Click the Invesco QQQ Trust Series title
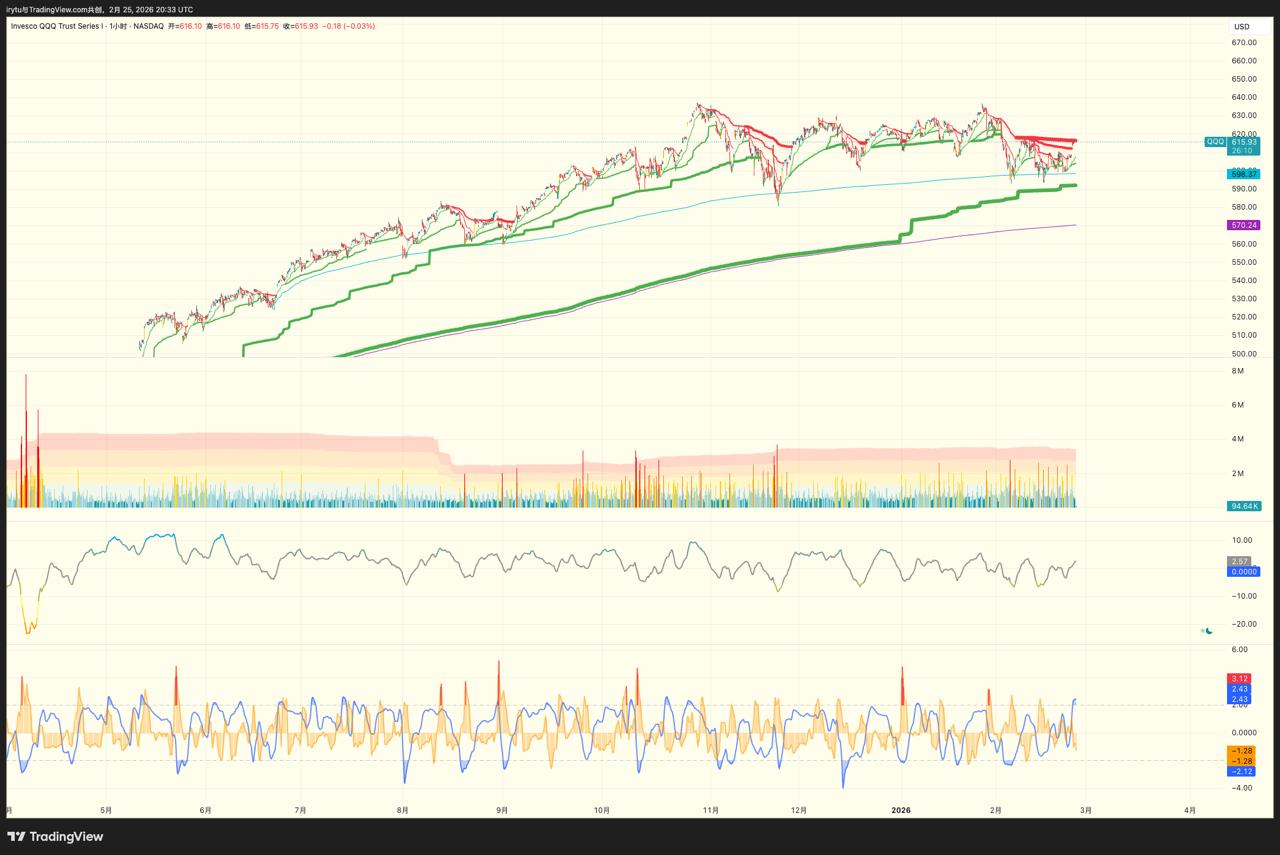 click(56, 26)
